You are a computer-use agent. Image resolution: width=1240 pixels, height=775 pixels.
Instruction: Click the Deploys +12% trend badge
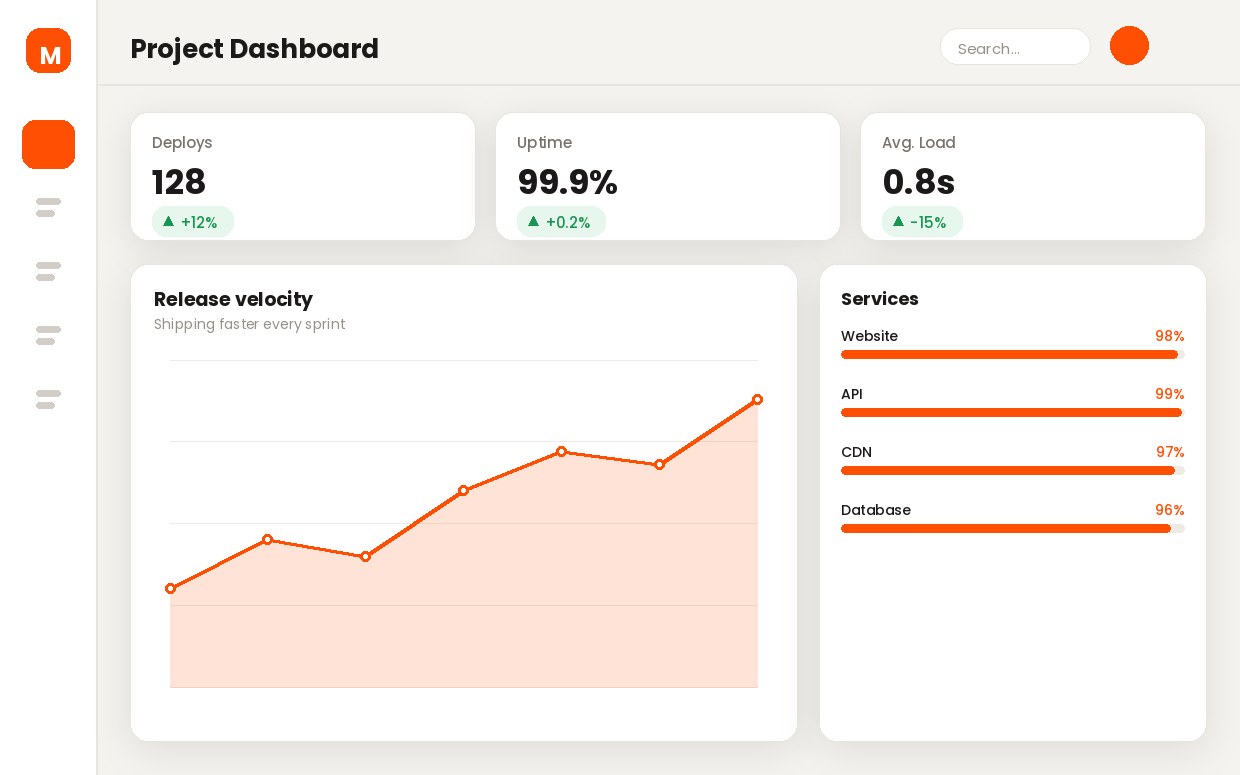[x=193, y=222]
